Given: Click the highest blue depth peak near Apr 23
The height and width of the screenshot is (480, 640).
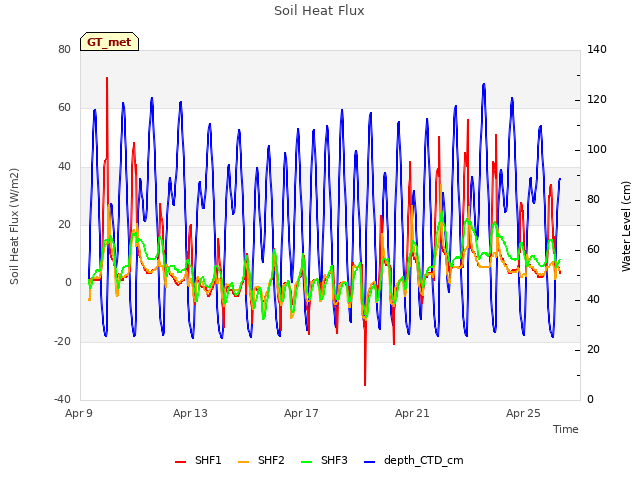Looking at the screenshot, I should pyautogui.click(x=484, y=84).
